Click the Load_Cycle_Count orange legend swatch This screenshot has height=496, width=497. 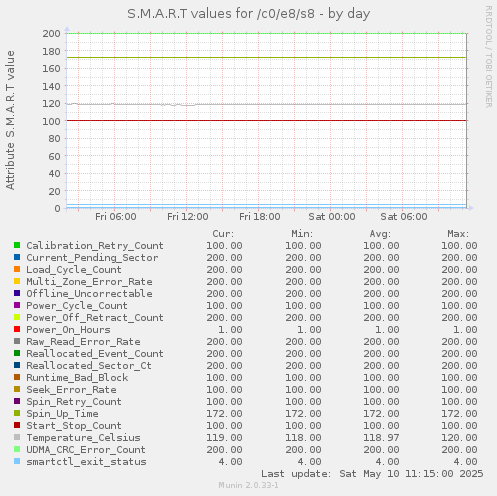tap(17, 269)
